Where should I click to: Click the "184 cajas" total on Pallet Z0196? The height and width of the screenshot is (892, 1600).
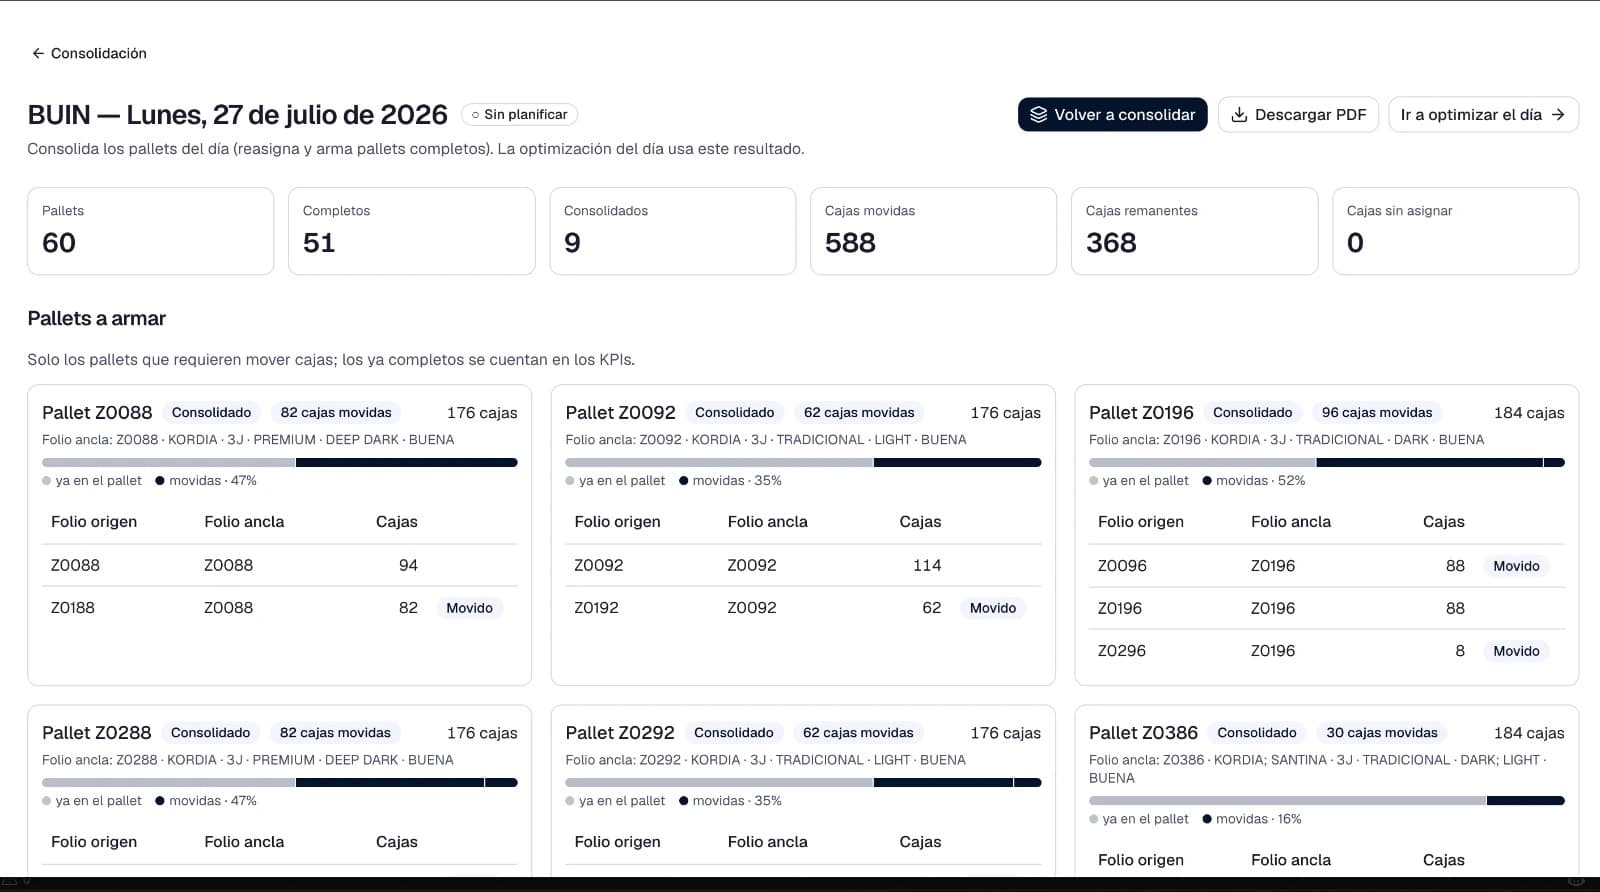[x=1529, y=413]
